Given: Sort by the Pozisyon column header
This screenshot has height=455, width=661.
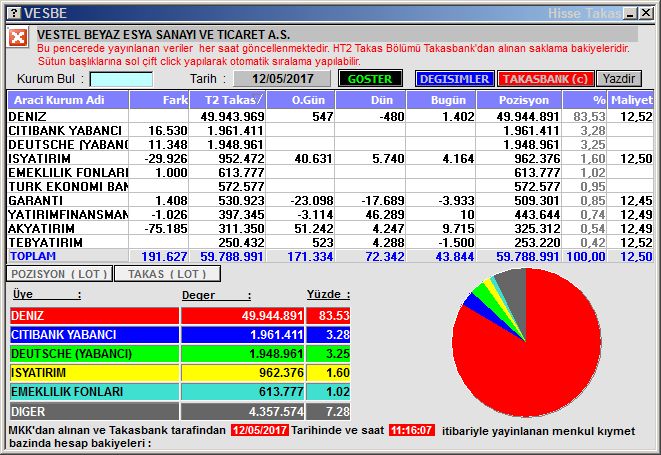Looking at the screenshot, I should (x=519, y=100).
